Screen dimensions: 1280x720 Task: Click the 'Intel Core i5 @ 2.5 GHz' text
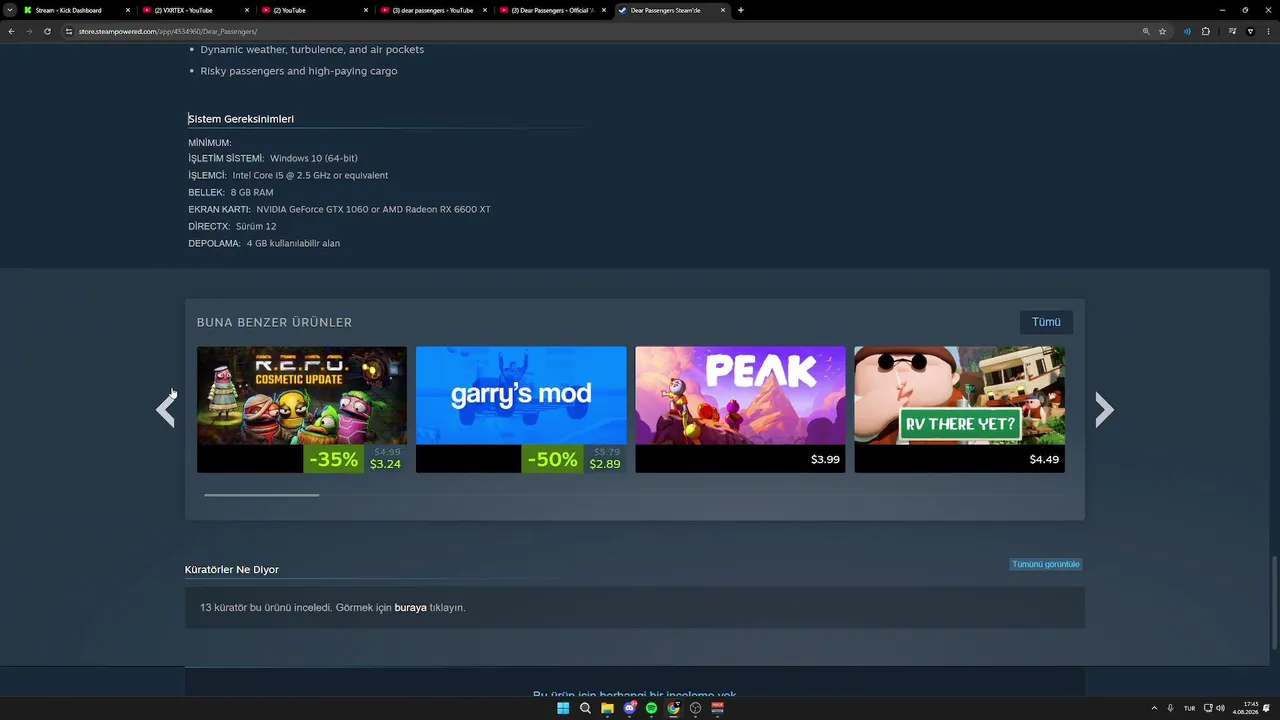click(310, 175)
